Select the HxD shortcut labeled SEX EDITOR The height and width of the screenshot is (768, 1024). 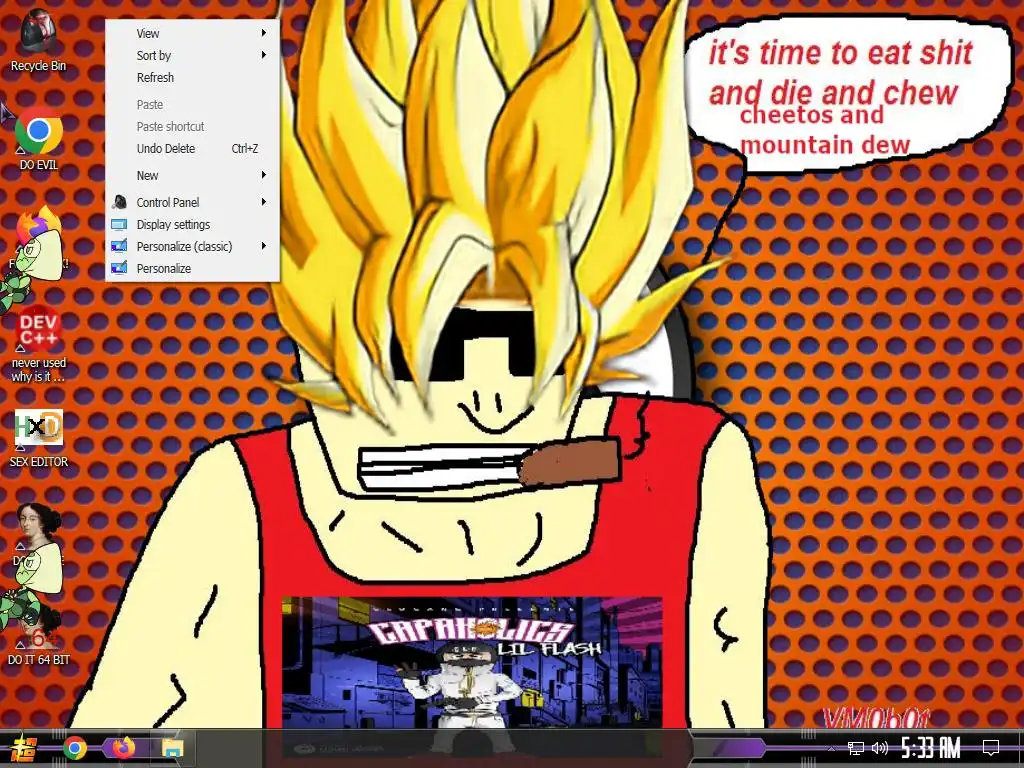coord(39,438)
